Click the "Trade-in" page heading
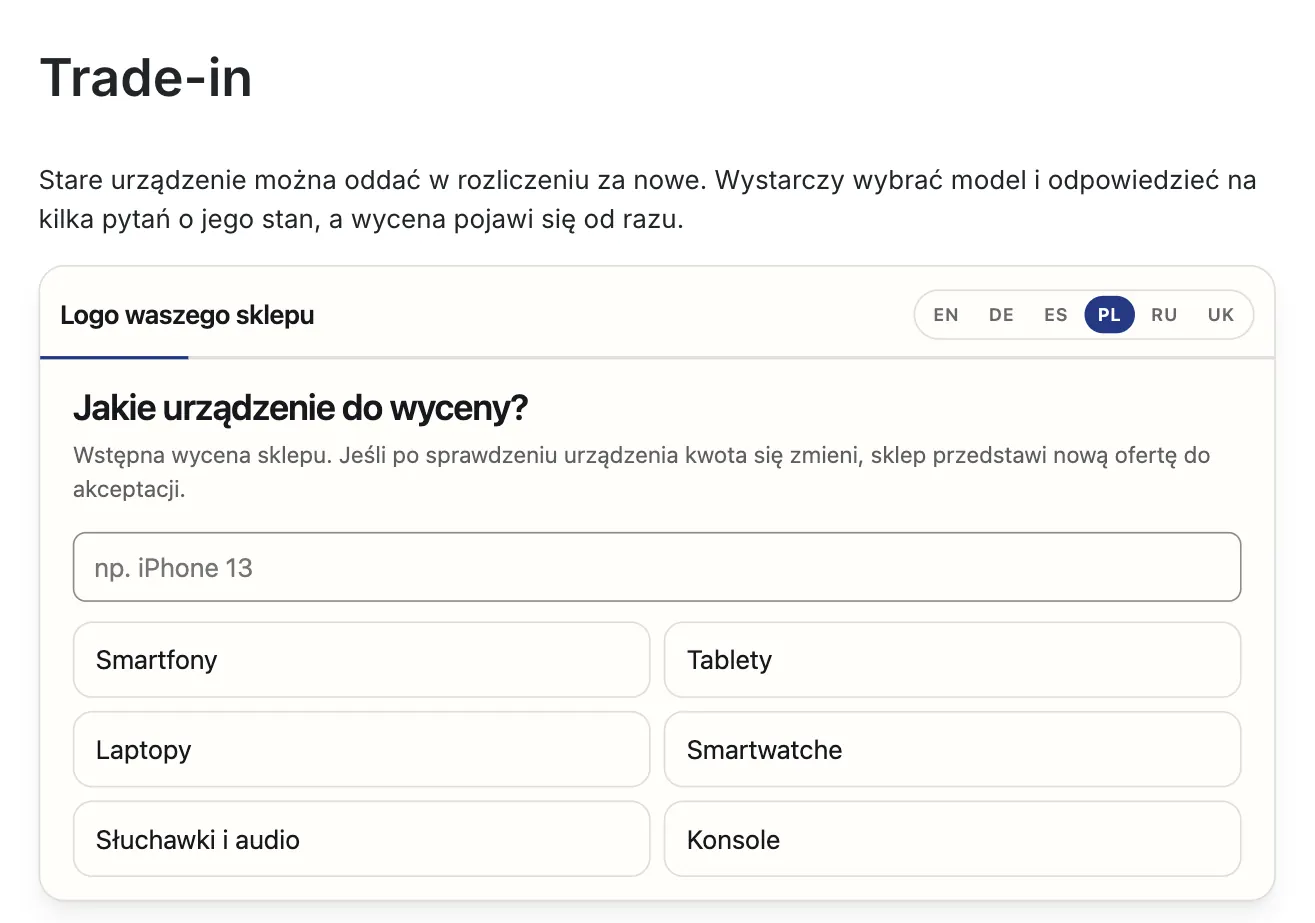Image resolution: width=1315 pixels, height=923 pixels. 146,78
